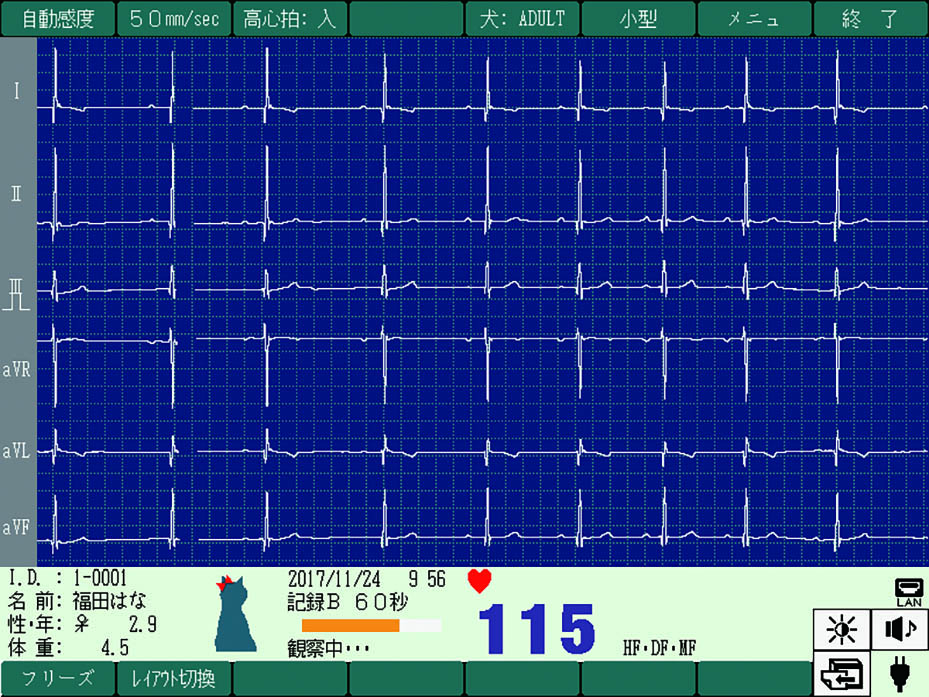Click the calibration pulse symbol under lead III
Screen dimensions: 929x697
click(x=17, y=299)
